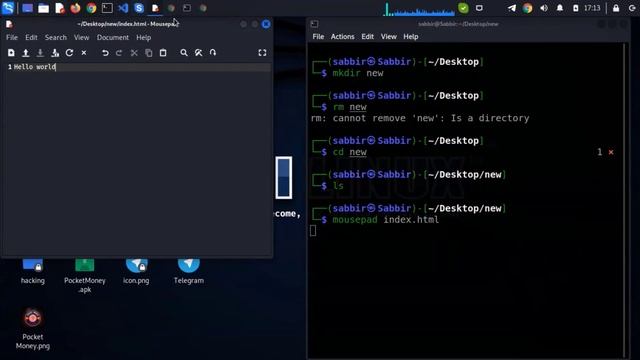Open the terminal View menu
Screen dimensions: 640x360
(389, 37)
